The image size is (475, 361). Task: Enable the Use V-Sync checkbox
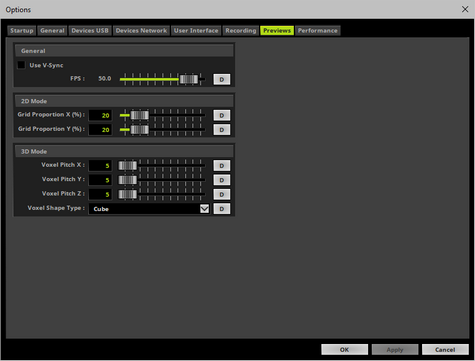(21, 65)
